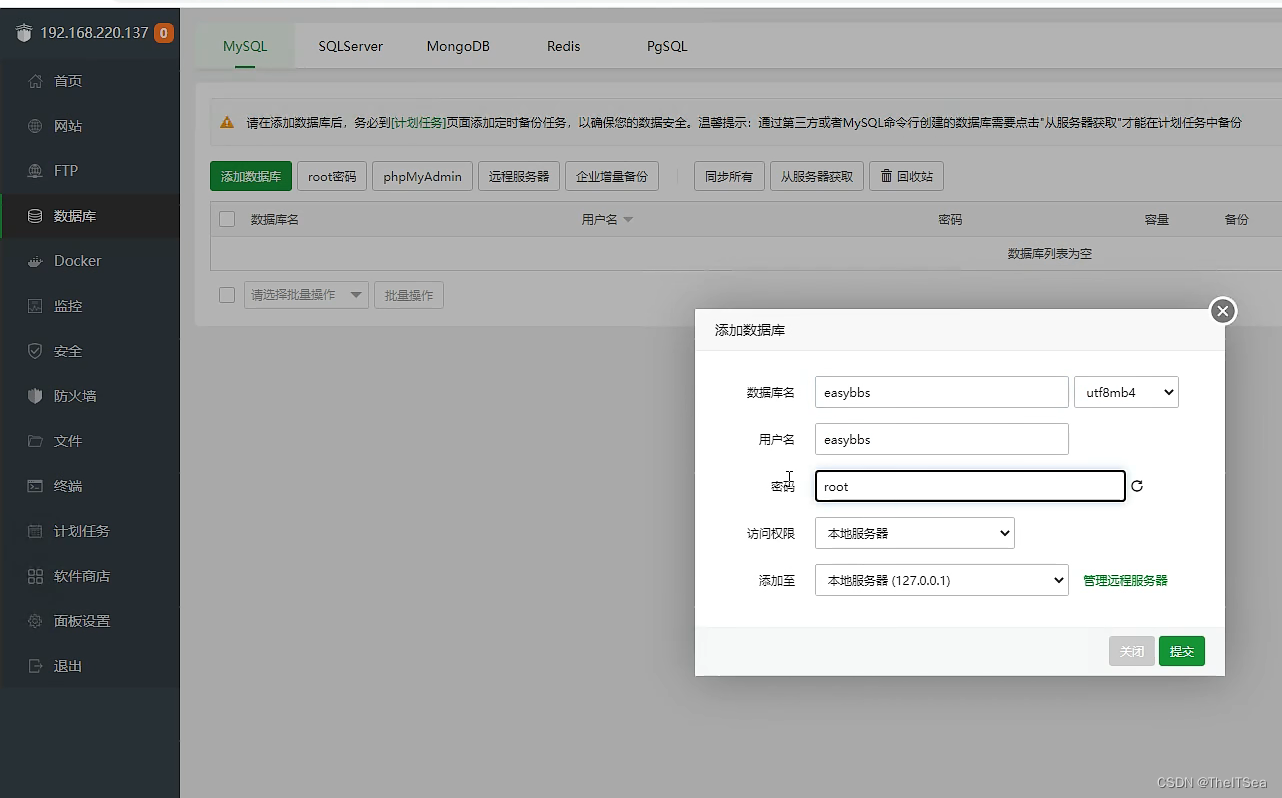Click the 用户名 column filter arrow
1282x798 pixels.
click(x=628, y=220)
